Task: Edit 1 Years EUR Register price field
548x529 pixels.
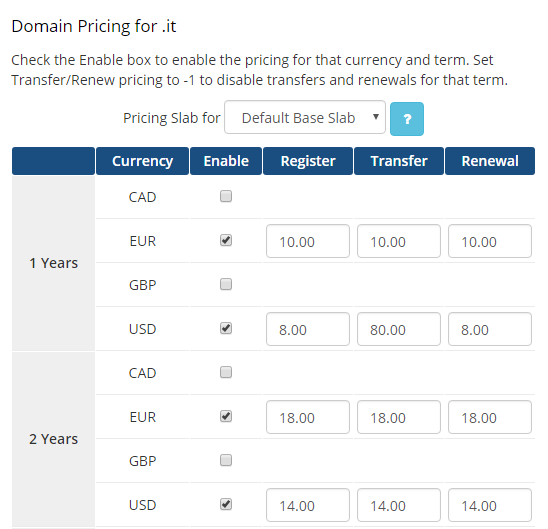Action: pos(308,241)
